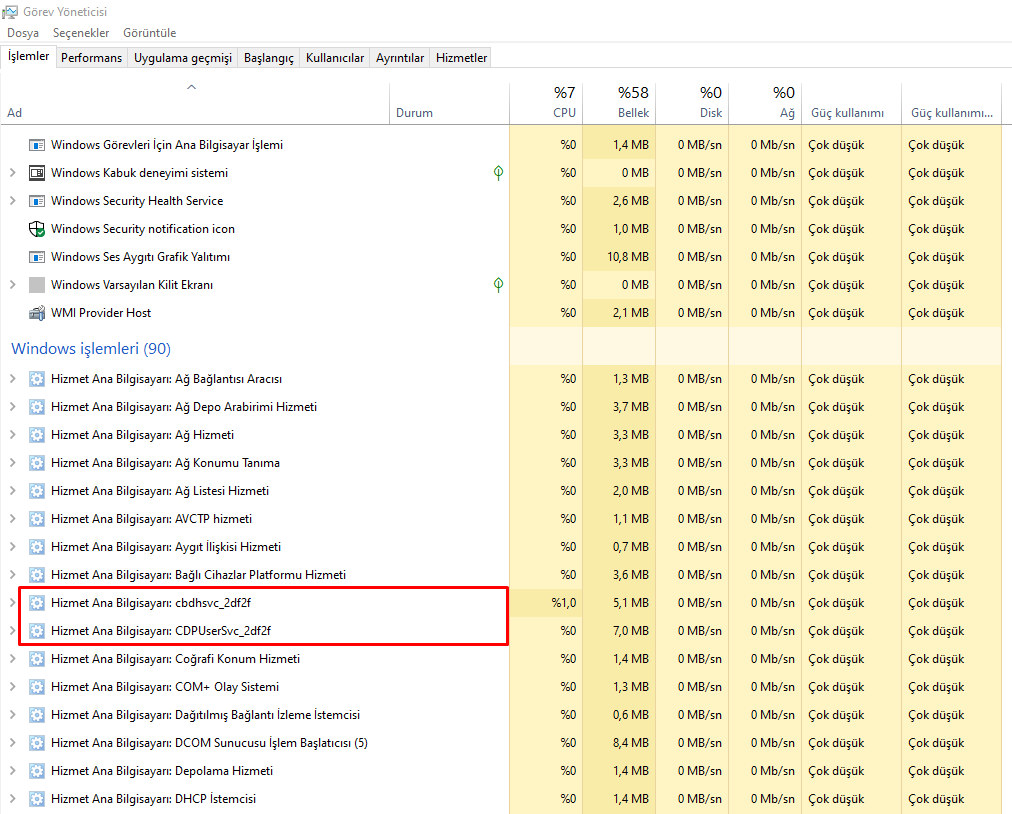The width and height of the screenshot is (1012, 814).
Task: Sort processes by Disk column
Action: tap(692, 103)
